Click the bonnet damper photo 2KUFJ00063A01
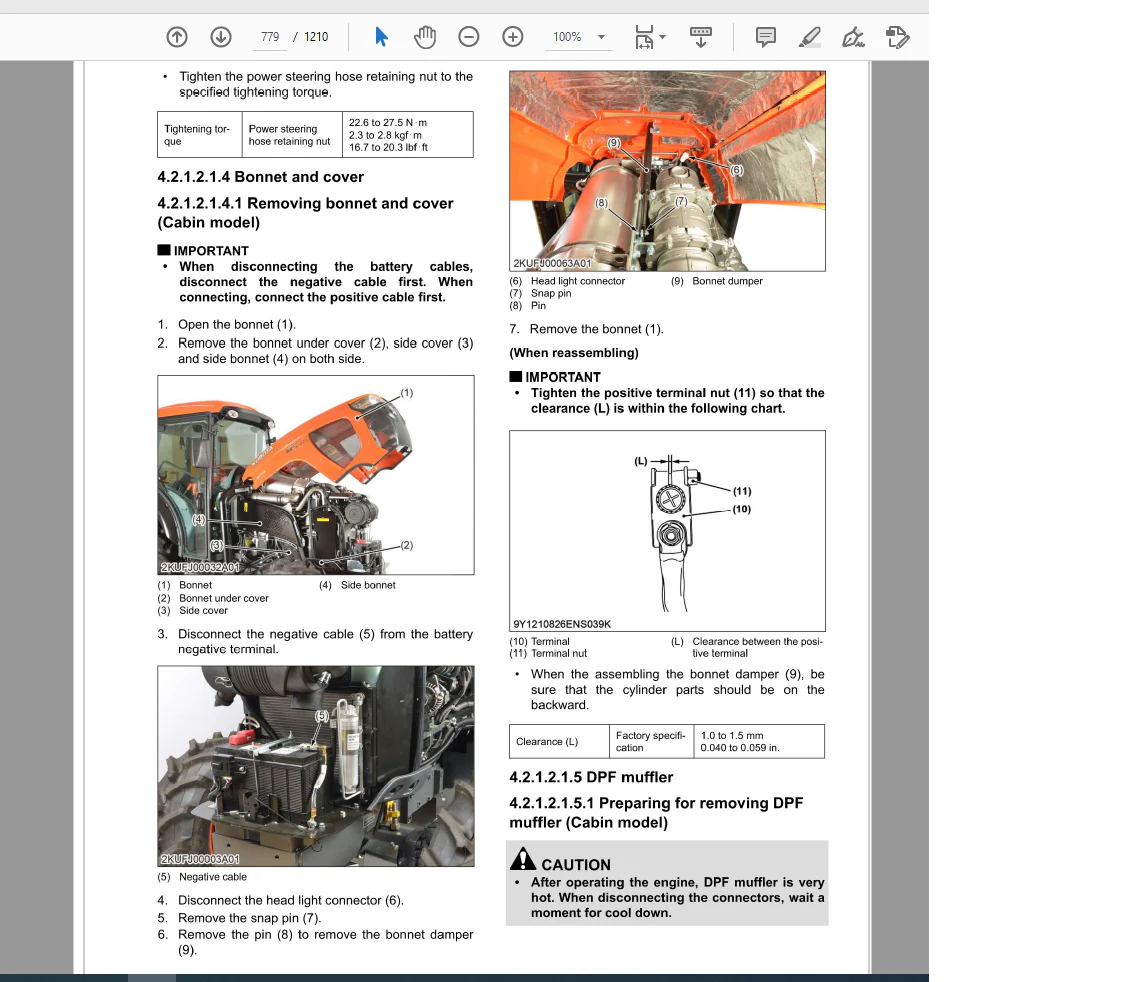This screenshot has width=1125, height=982. coord(667,170)
